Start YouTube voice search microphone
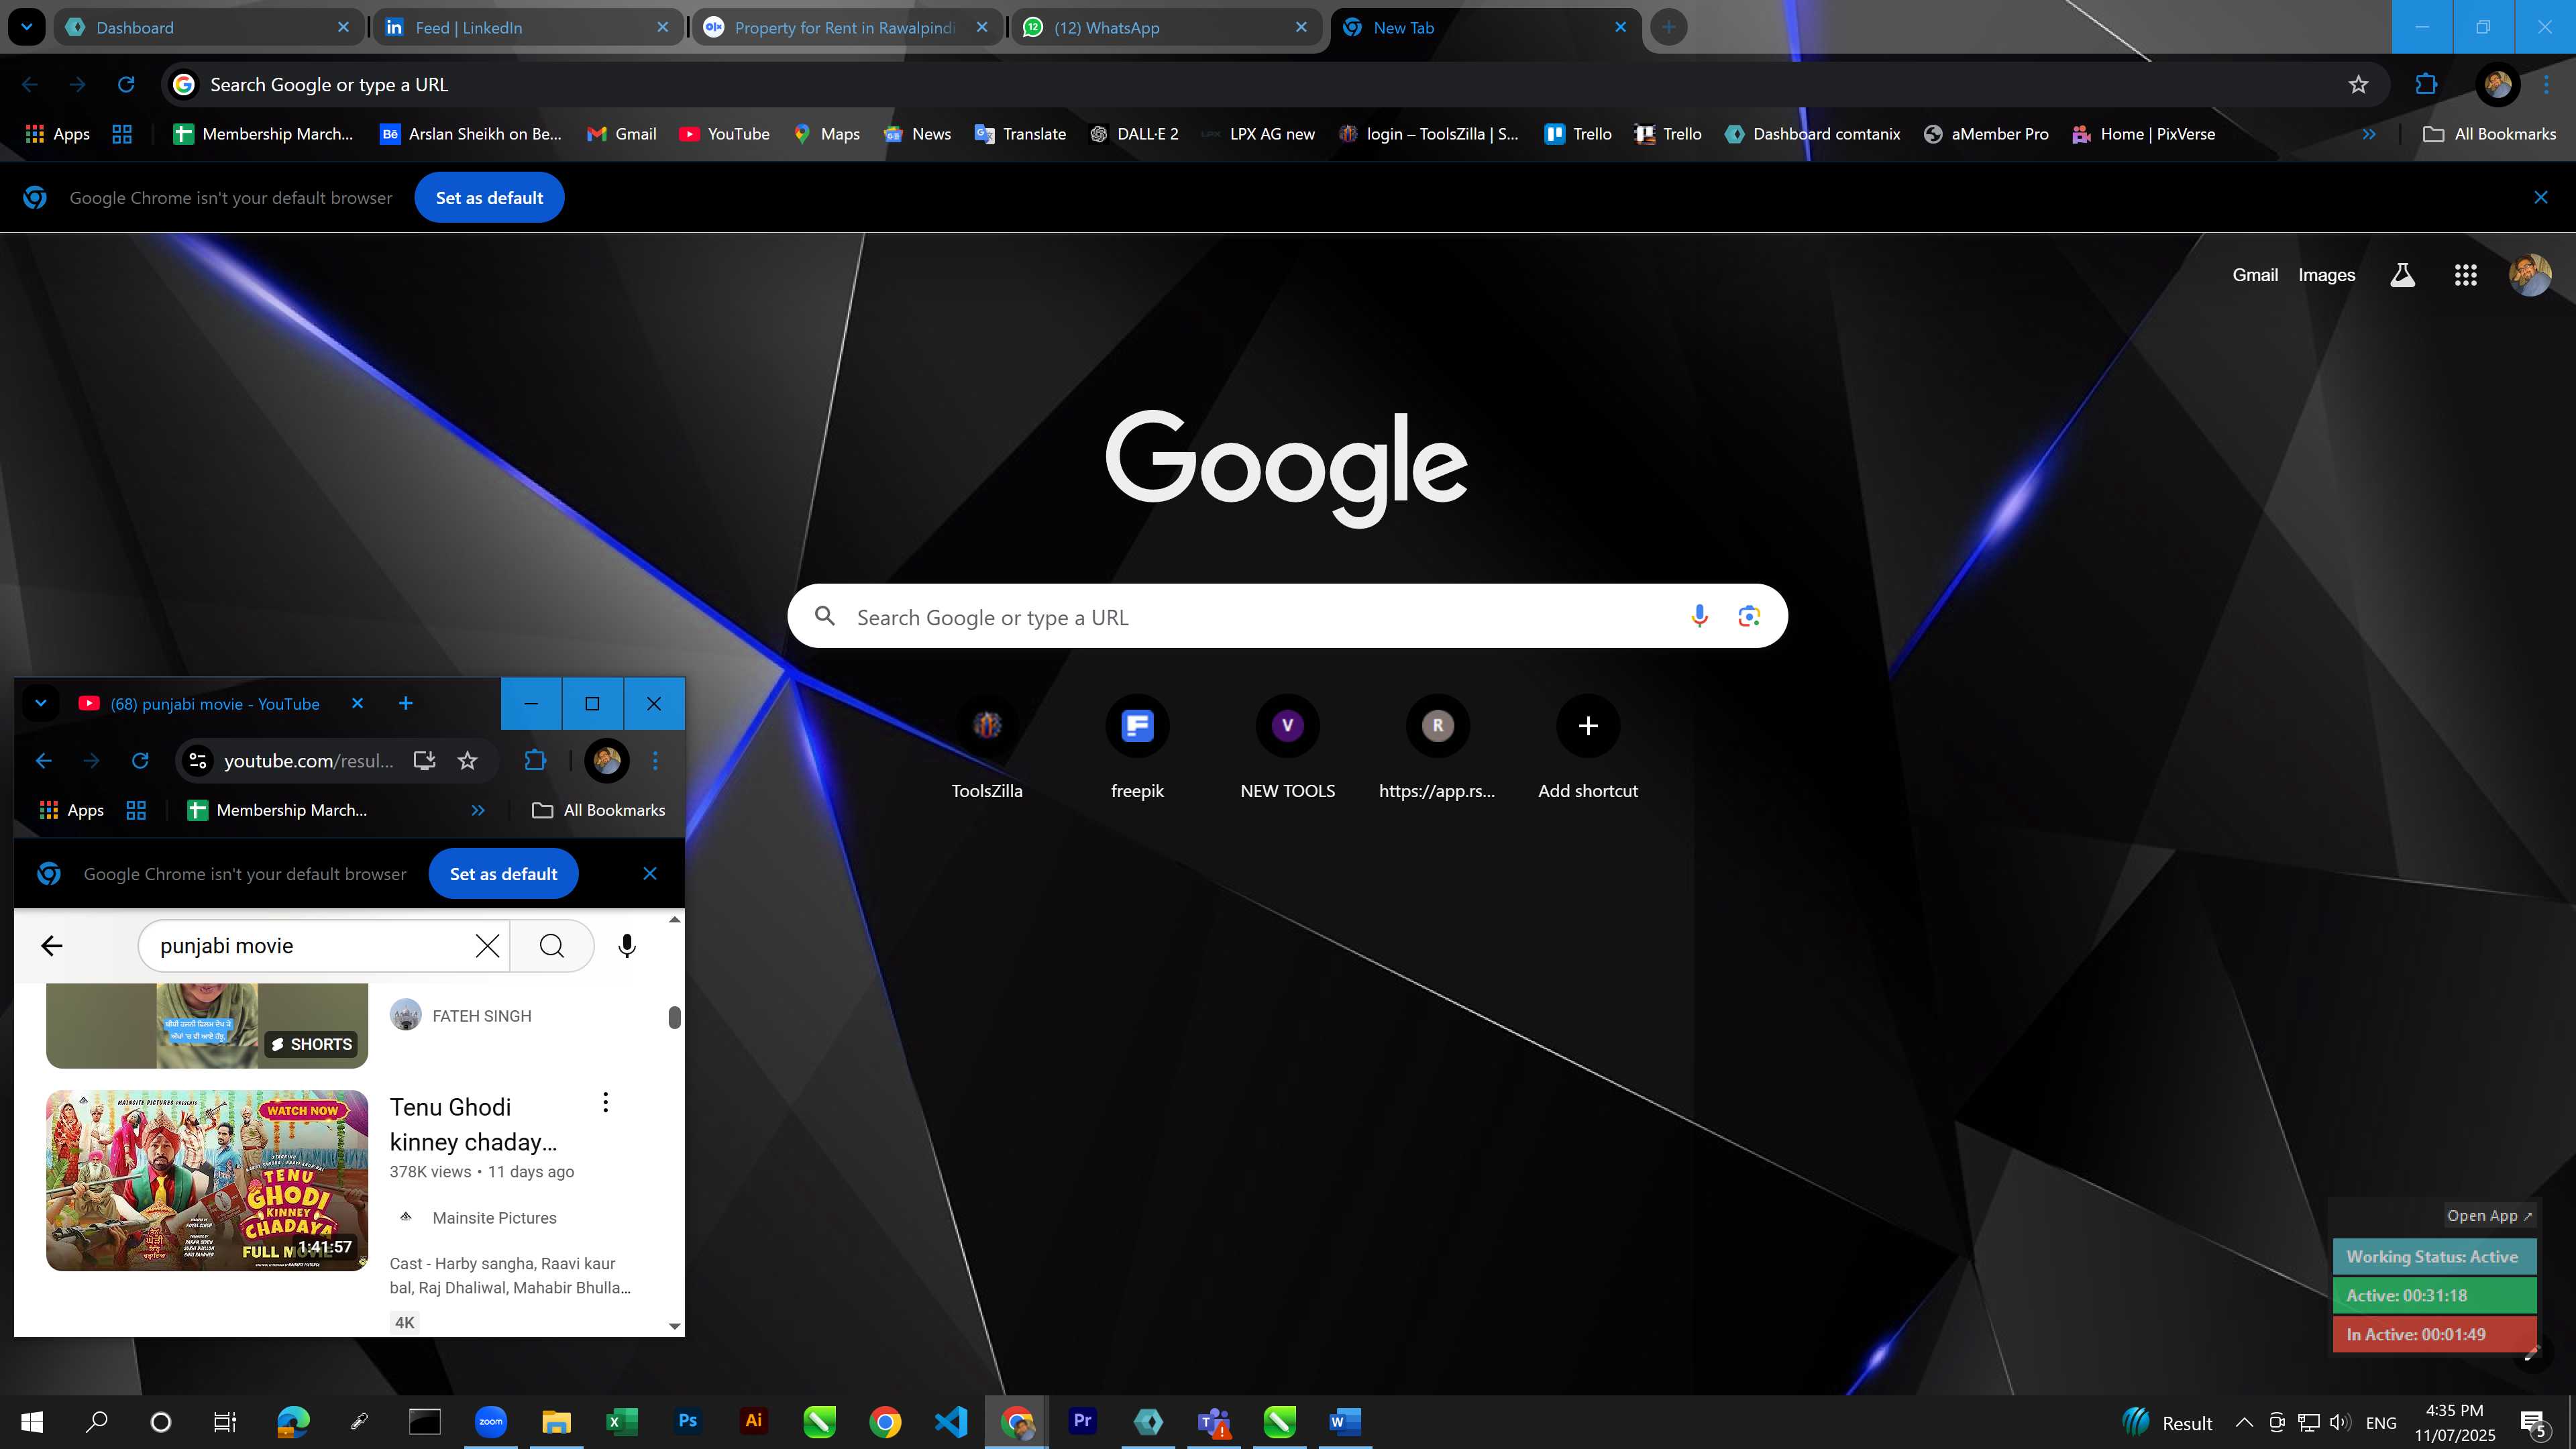Screen dimensions: 2576x1449 [627, 946]
